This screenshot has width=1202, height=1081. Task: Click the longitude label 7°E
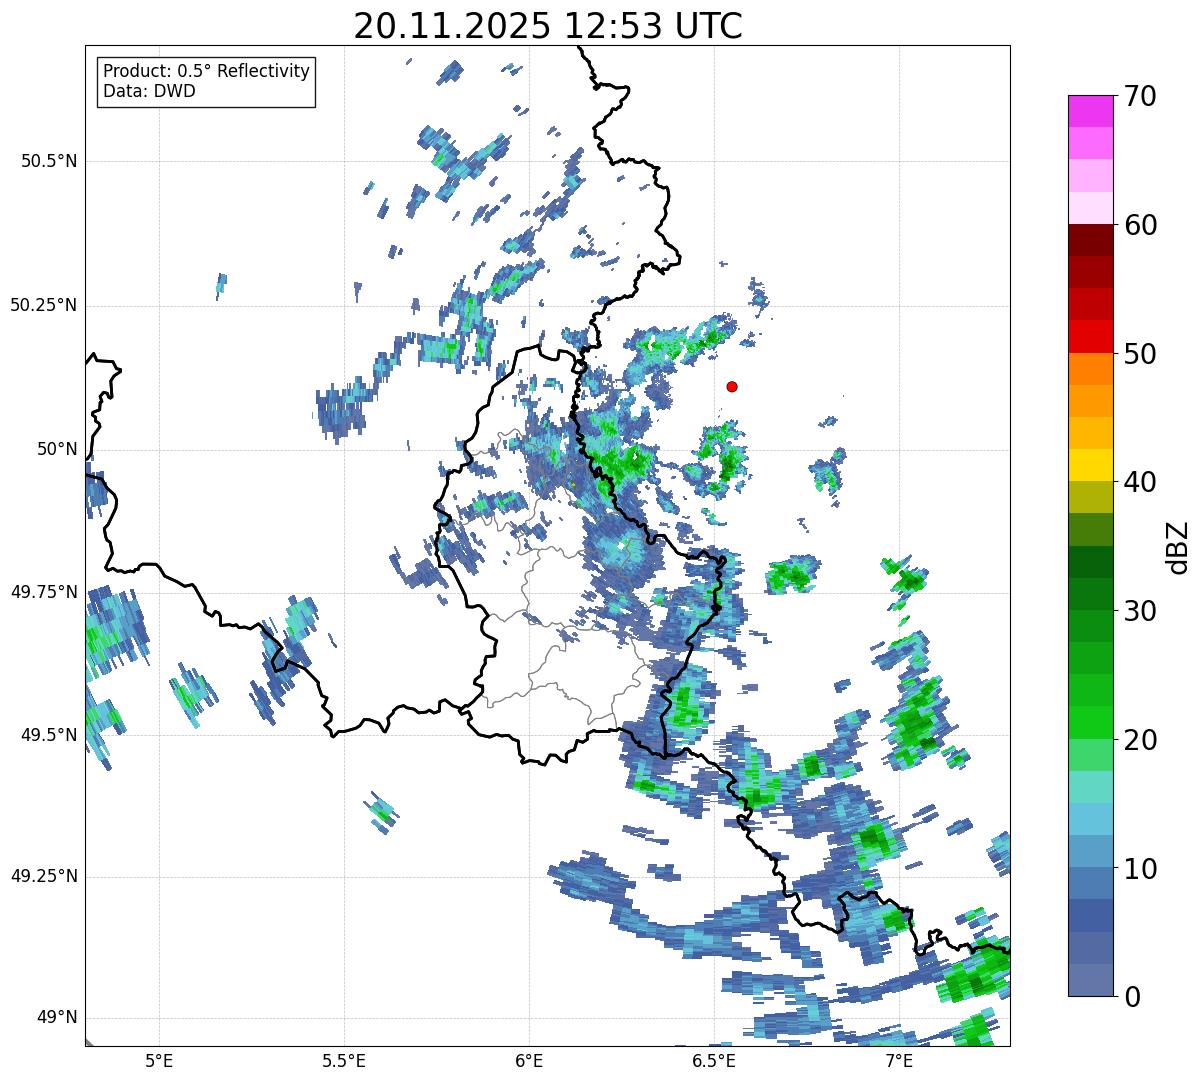[x=899, y=1060]
